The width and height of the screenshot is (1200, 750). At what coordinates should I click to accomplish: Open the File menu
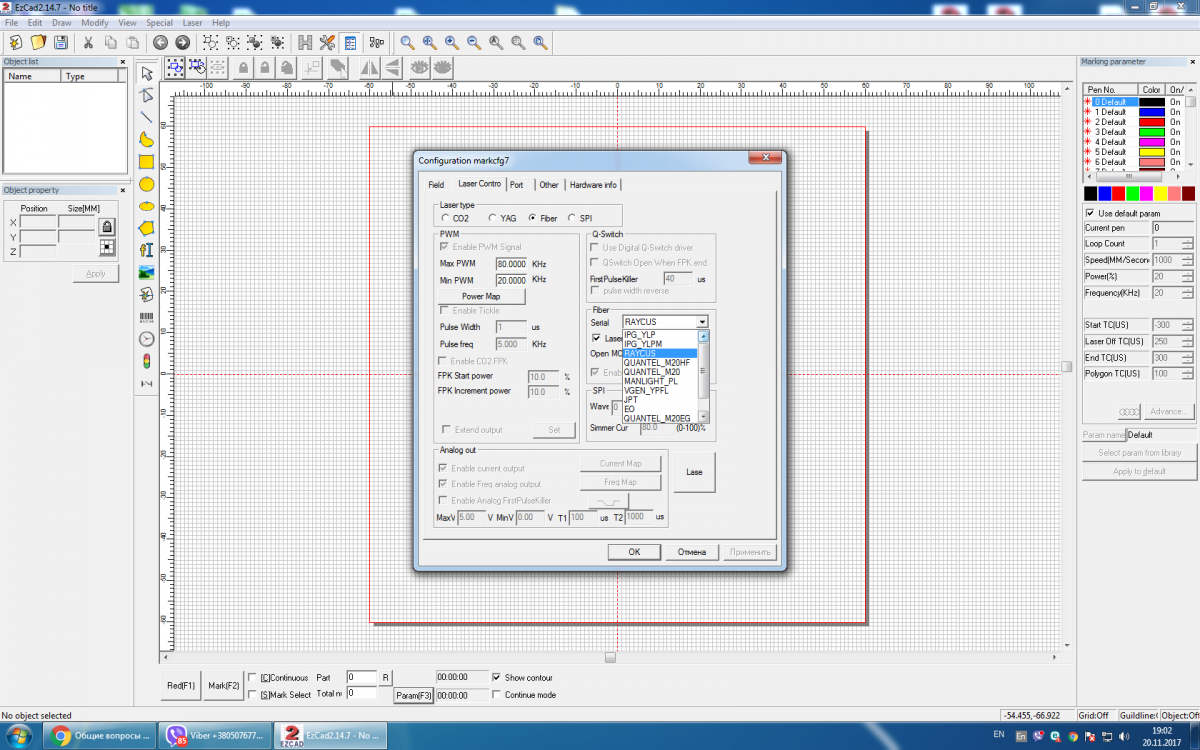pyautogui.click(x=12, y=22)
